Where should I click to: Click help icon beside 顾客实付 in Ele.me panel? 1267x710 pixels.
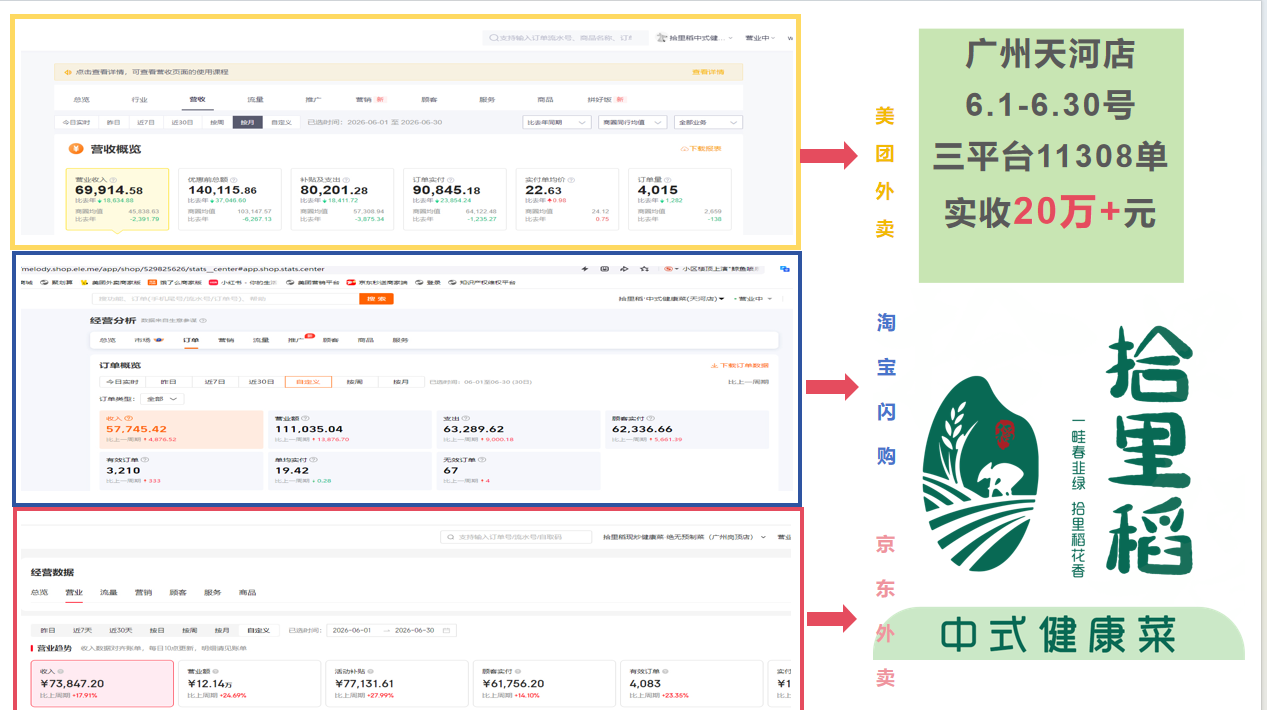649,418
